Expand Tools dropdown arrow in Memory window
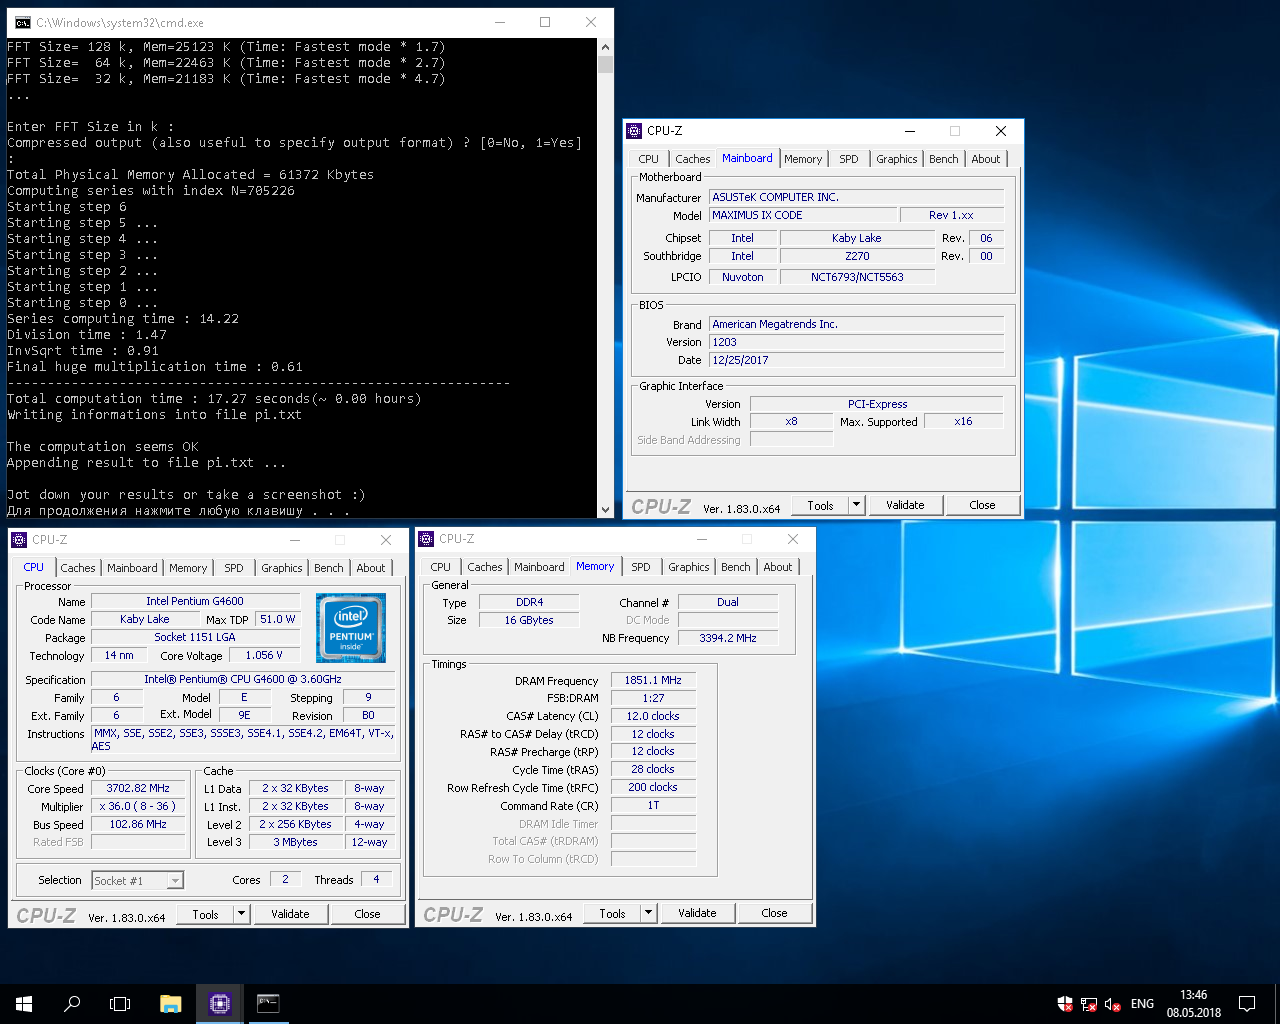Screen dimensions: 1280x1024 click(649, 913)
